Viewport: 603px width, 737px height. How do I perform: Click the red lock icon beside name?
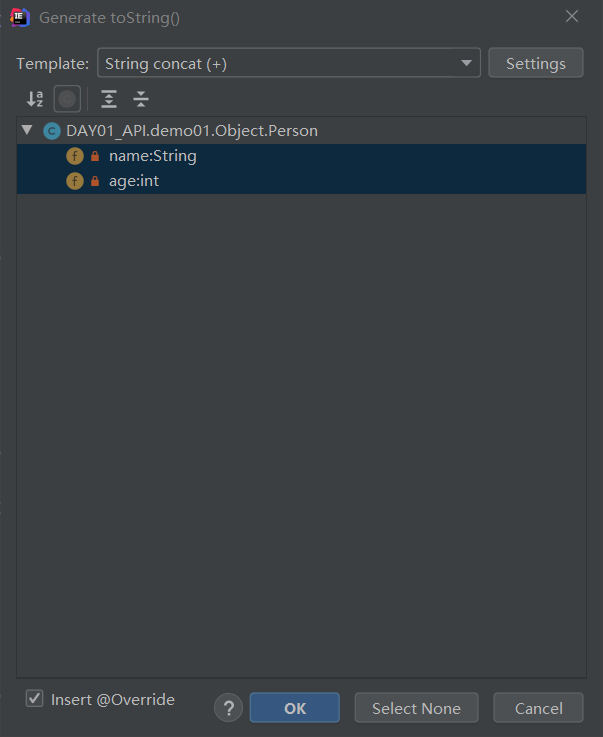tap(95, 156)
